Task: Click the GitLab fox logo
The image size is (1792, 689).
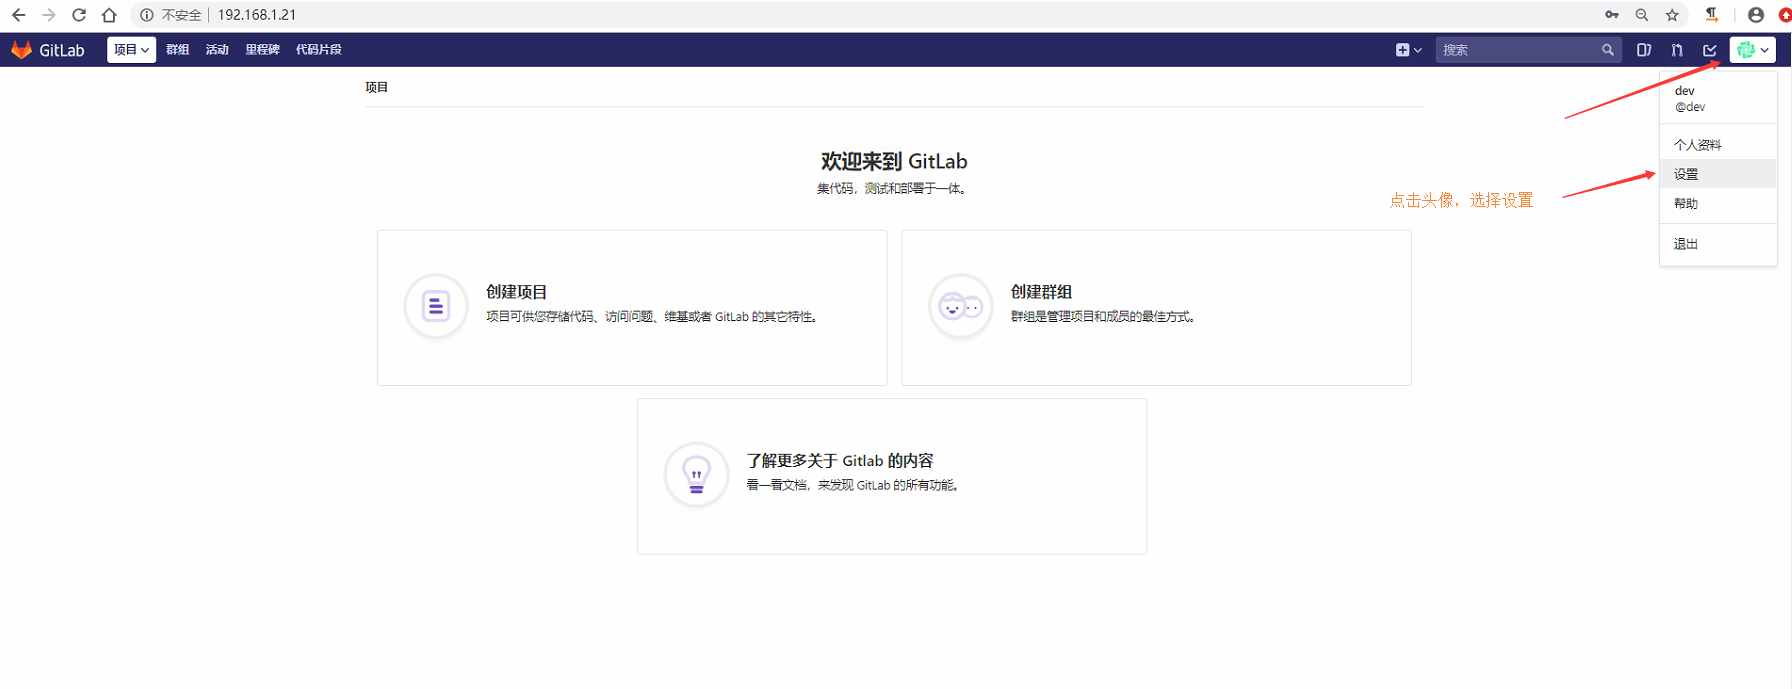Action: (21, 49)
